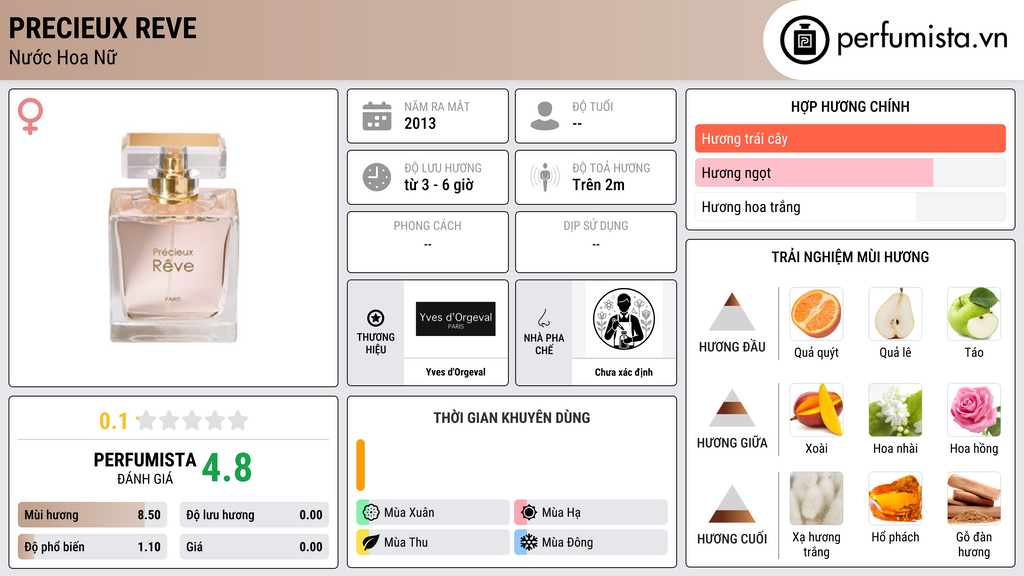Click the pink female gender symbol

pyautogui.click(x=30, y=116)
